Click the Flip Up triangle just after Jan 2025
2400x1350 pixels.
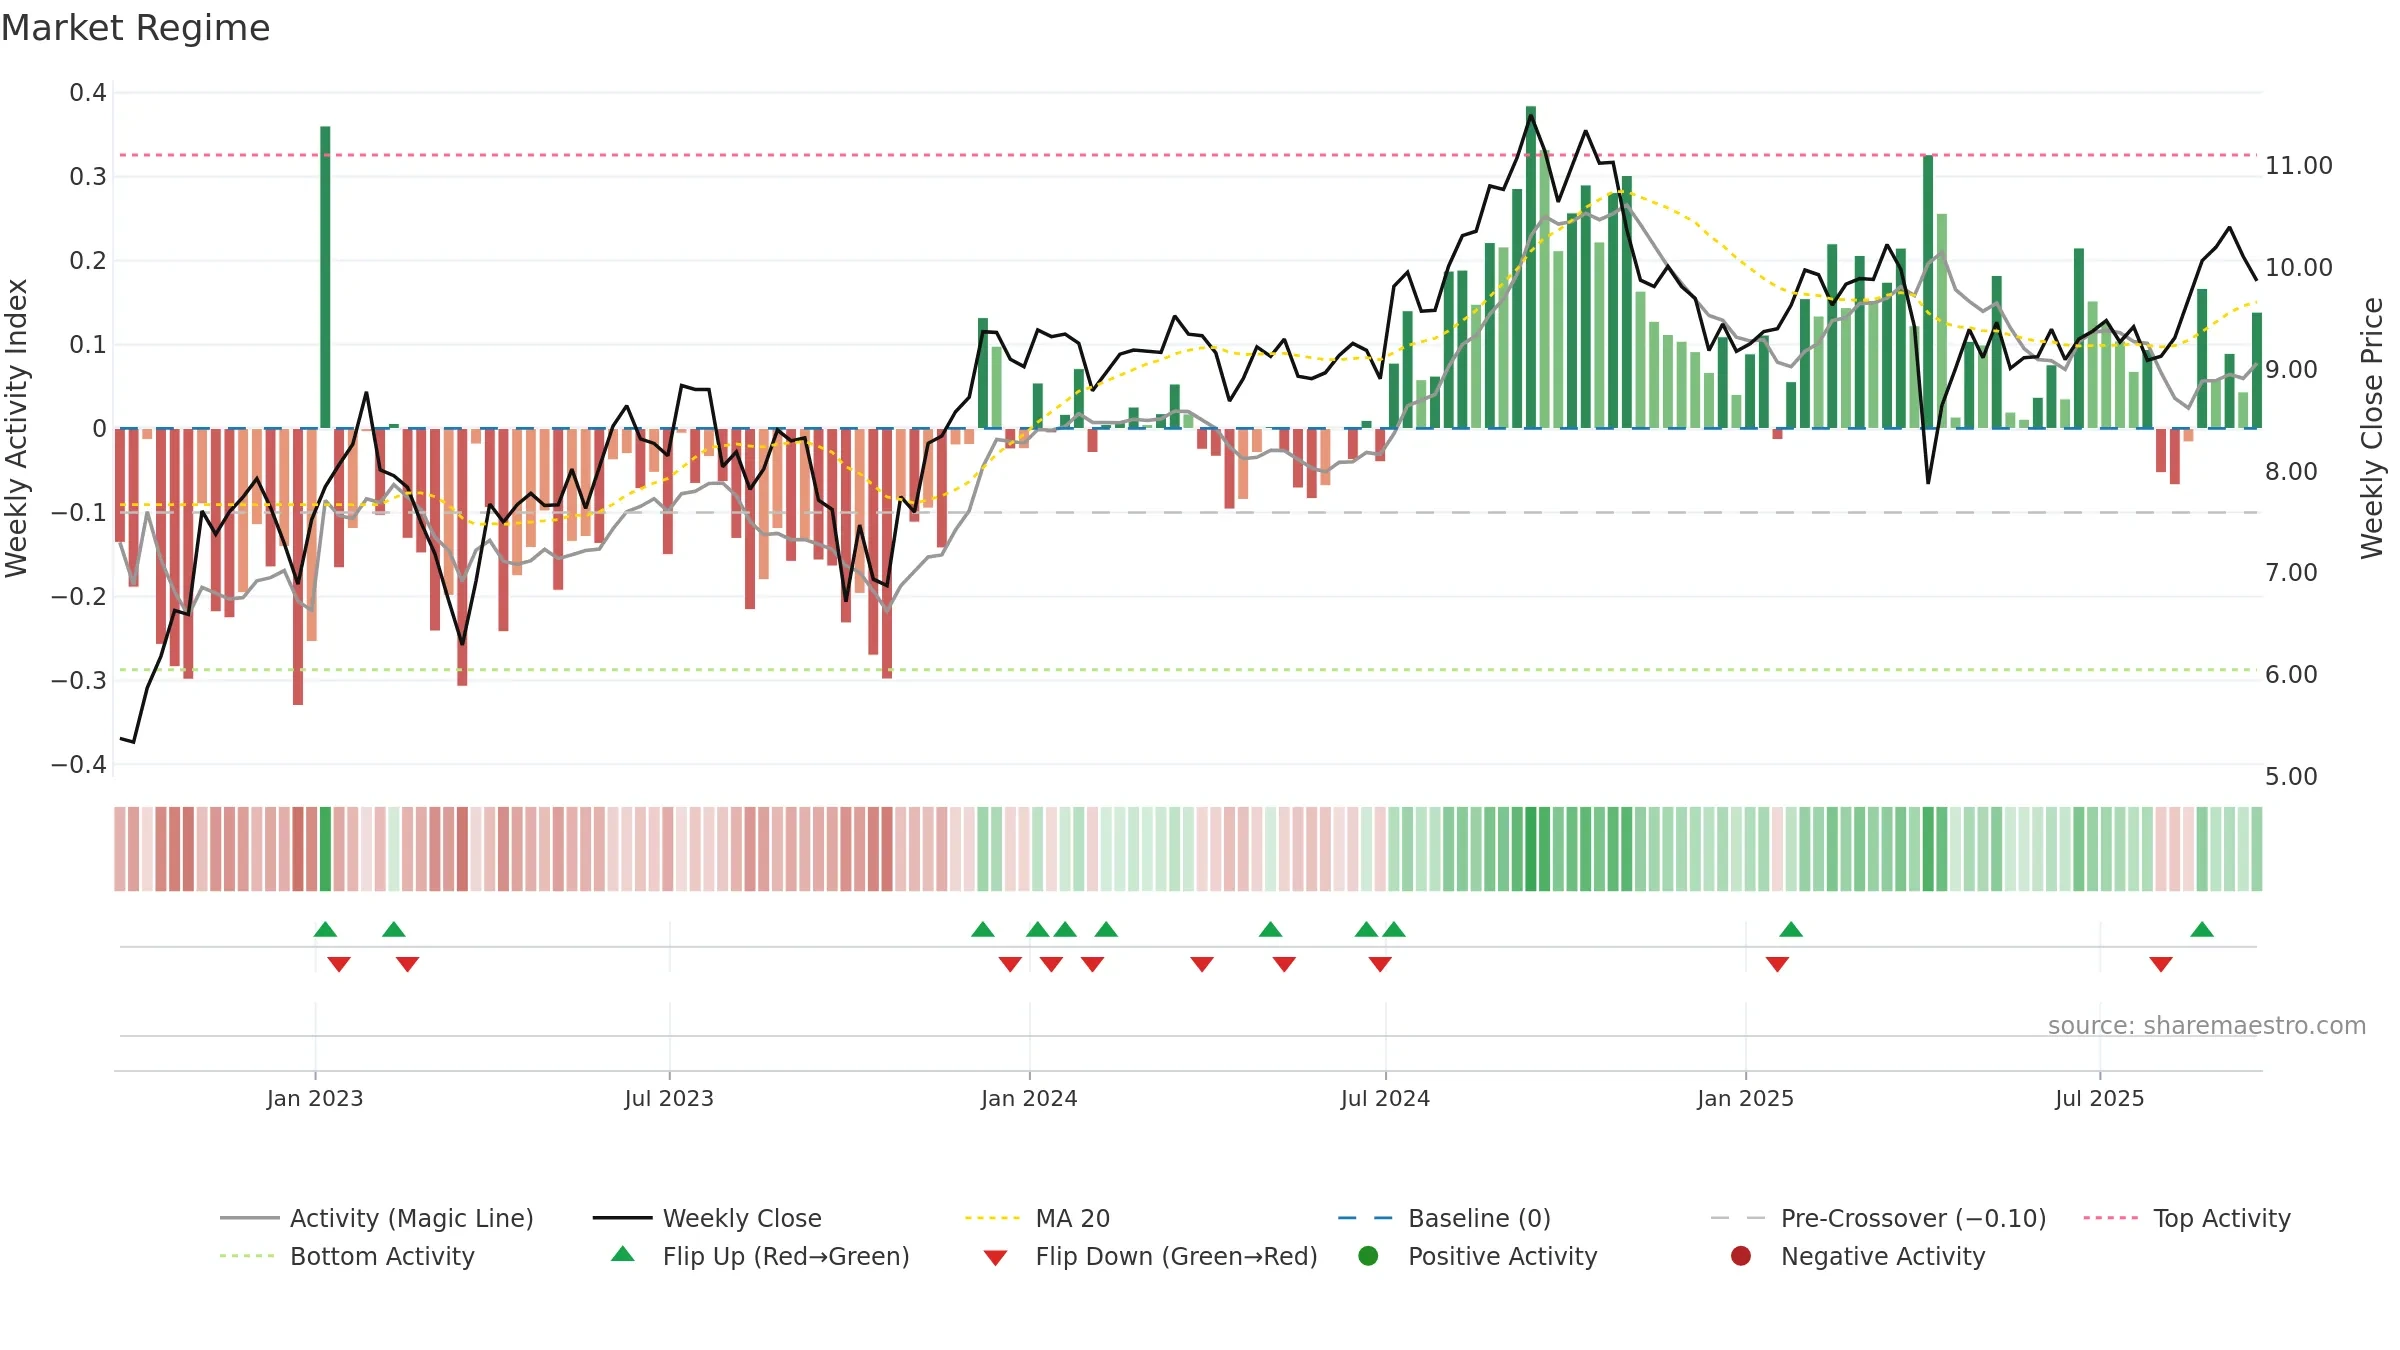click(x=1791, y=930)
